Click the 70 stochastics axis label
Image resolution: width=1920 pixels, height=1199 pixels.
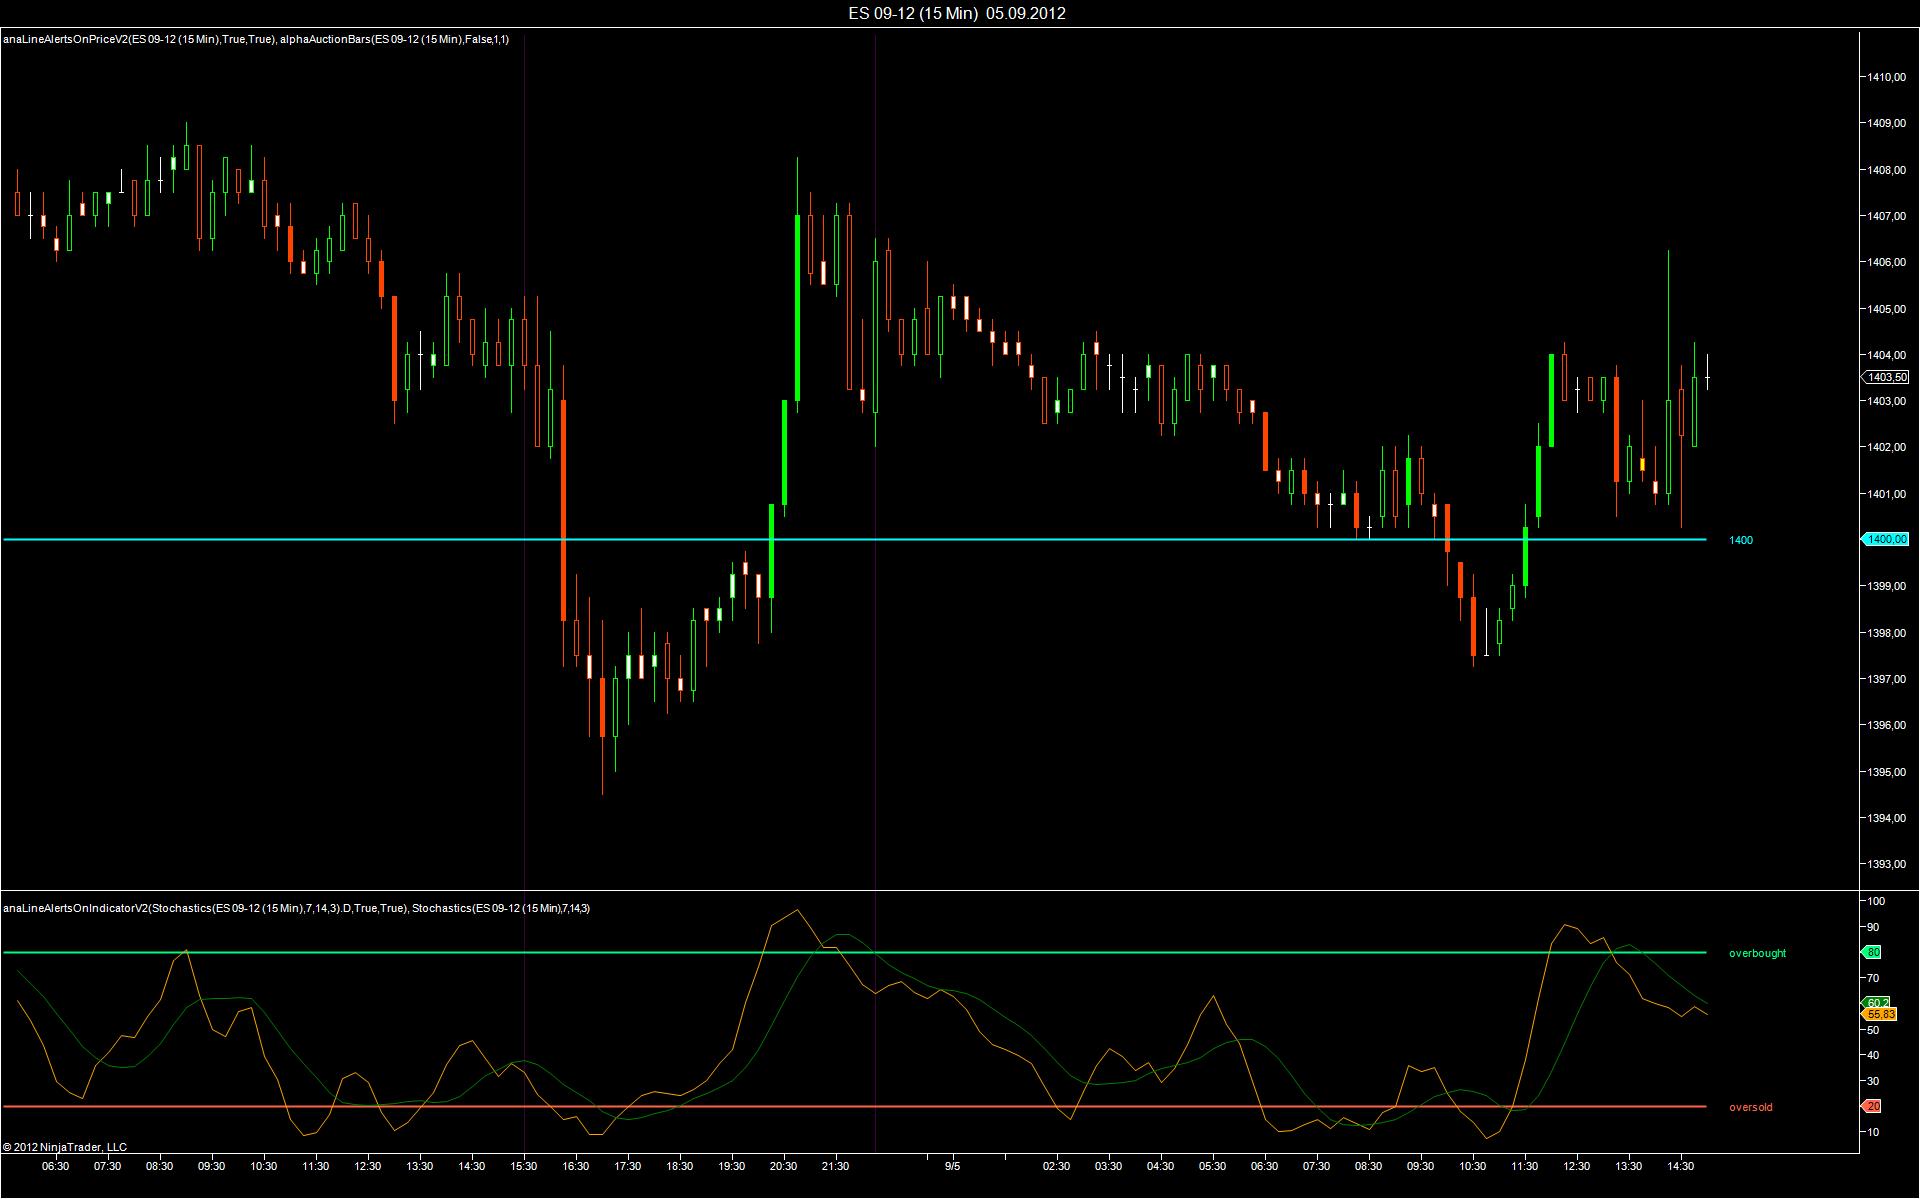coord(1874,978)
